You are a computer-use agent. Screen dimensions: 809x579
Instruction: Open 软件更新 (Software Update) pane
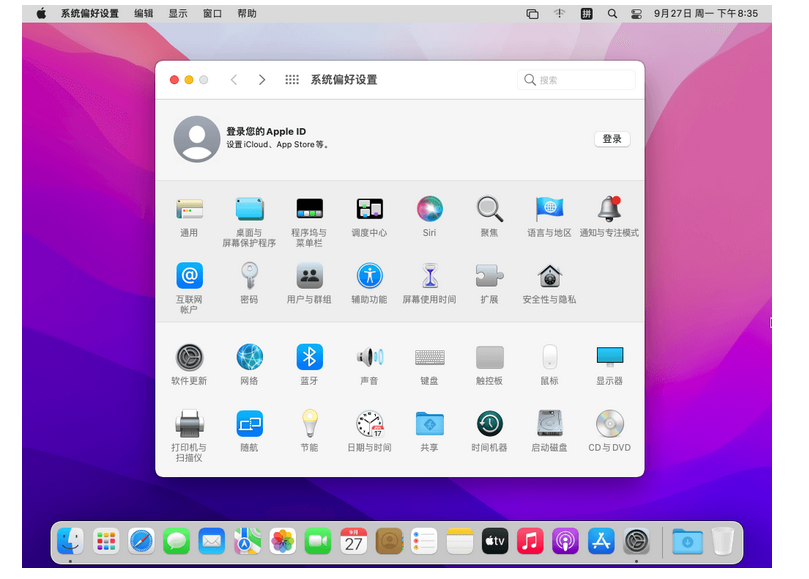tap(189, 357)
